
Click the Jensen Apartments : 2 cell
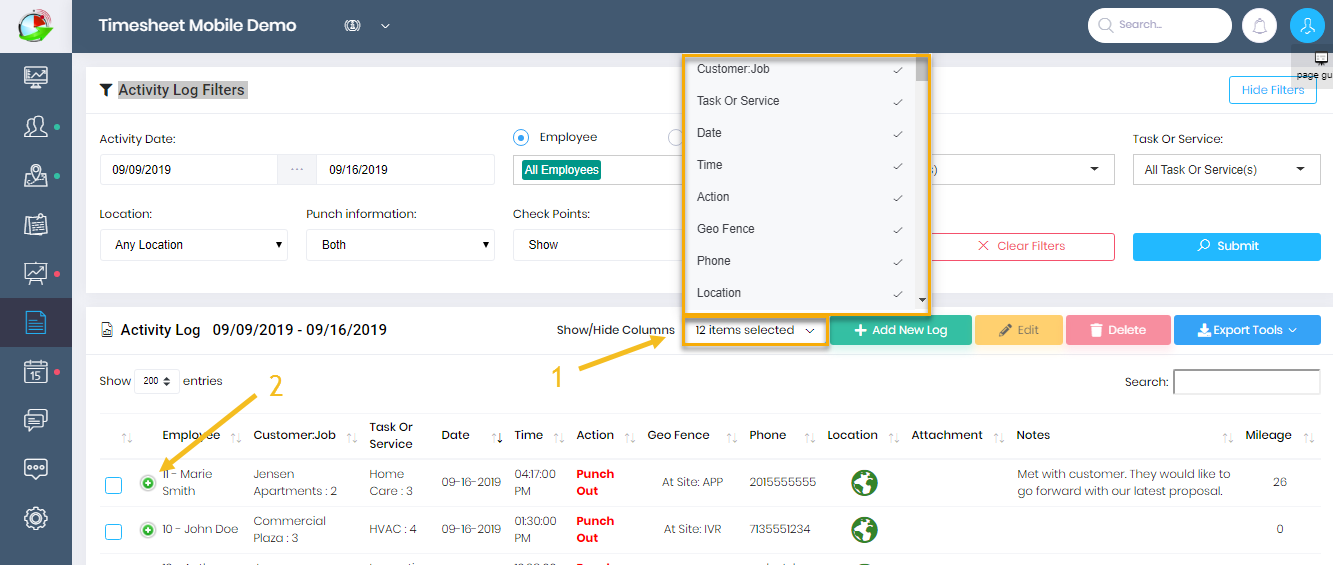click(x=295, y=483)
